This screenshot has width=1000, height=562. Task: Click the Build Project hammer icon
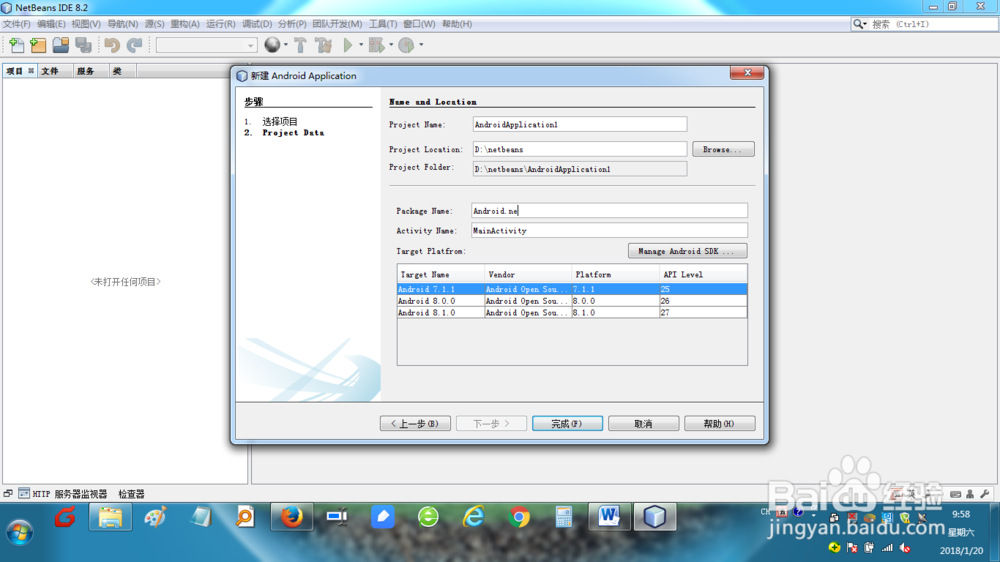[x=300, y=45]
